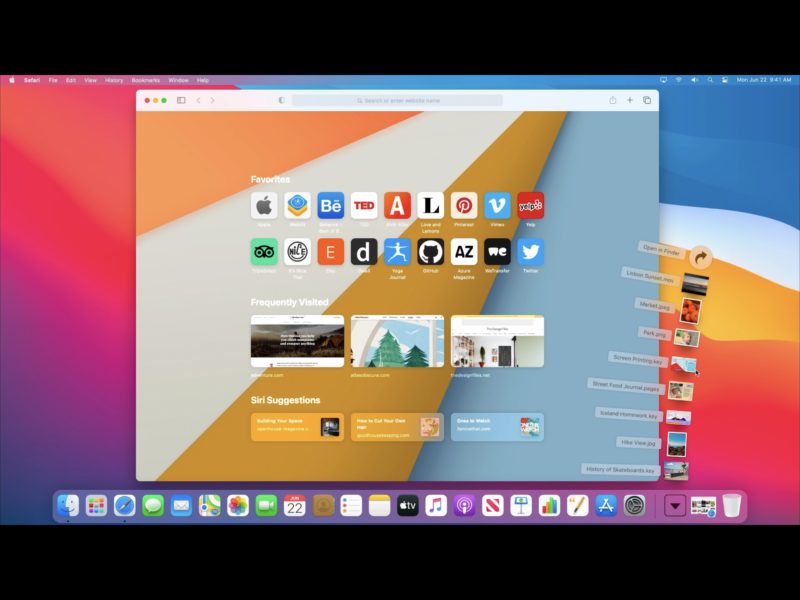Open the Vimeo favorite tile
The image size is (800, 600).
click(497, 205)
